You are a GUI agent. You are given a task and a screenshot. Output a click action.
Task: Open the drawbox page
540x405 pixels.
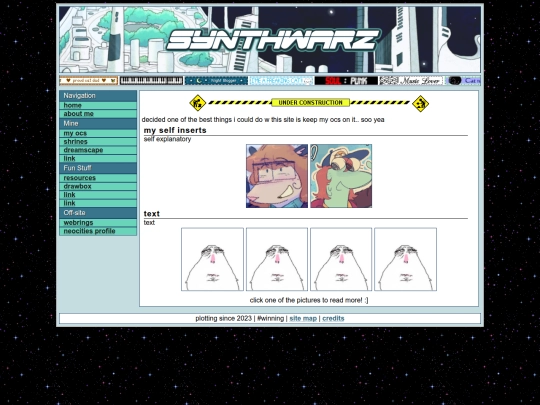point(98,186)
